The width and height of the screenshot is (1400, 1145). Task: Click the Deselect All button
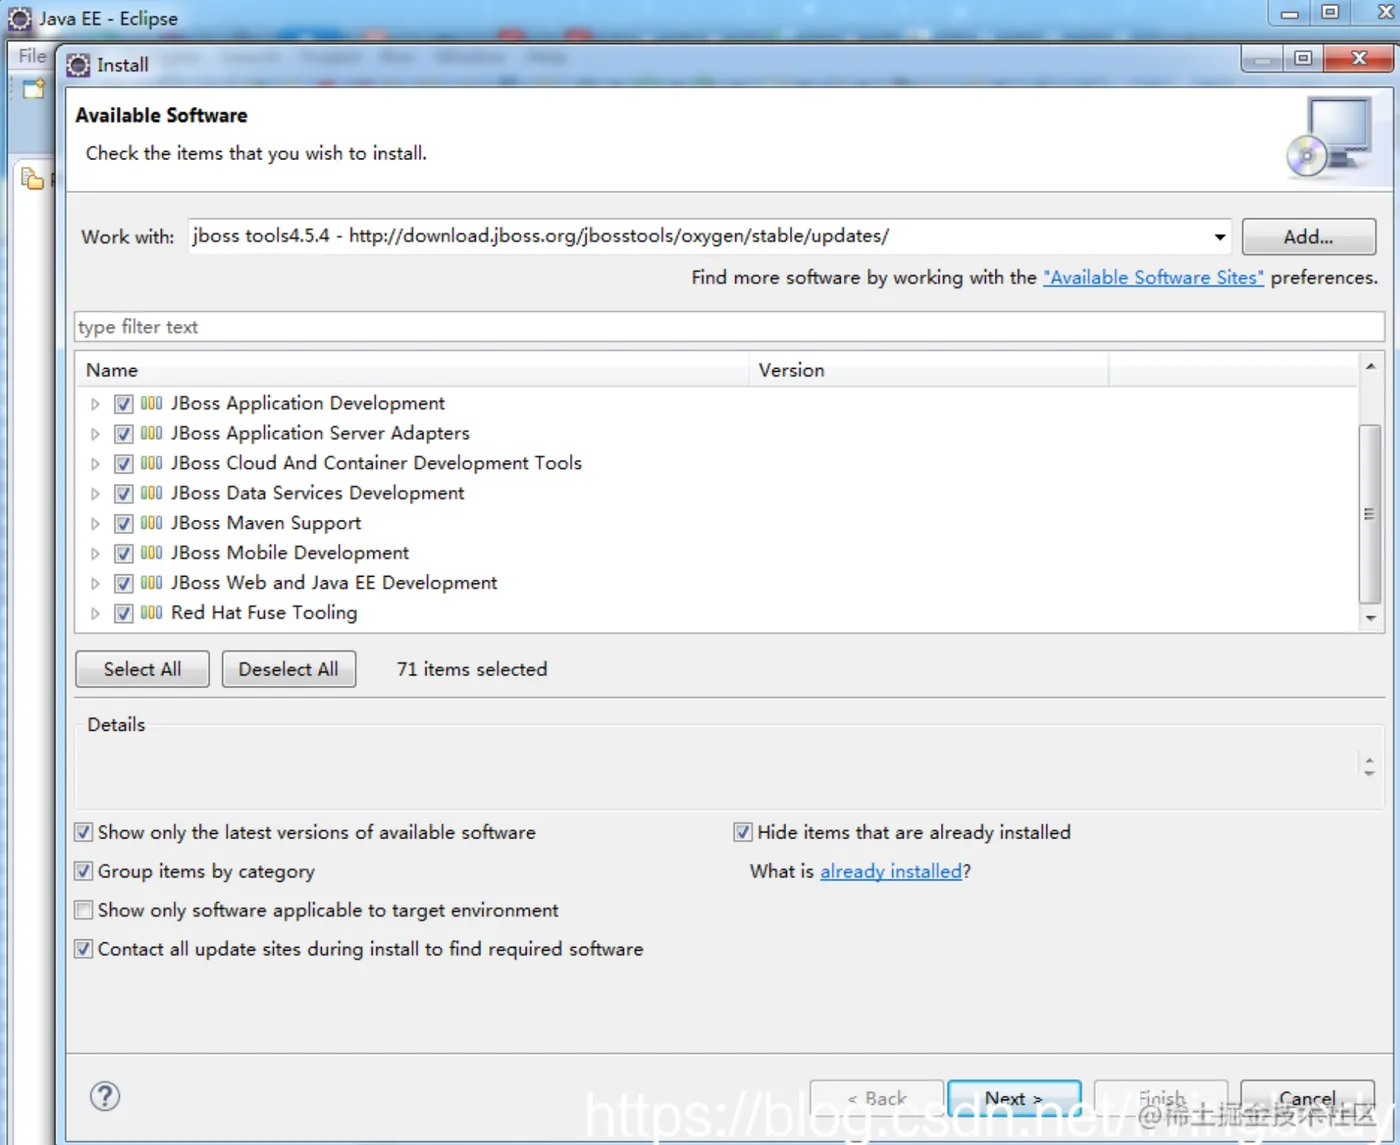(x=288, y=669)
